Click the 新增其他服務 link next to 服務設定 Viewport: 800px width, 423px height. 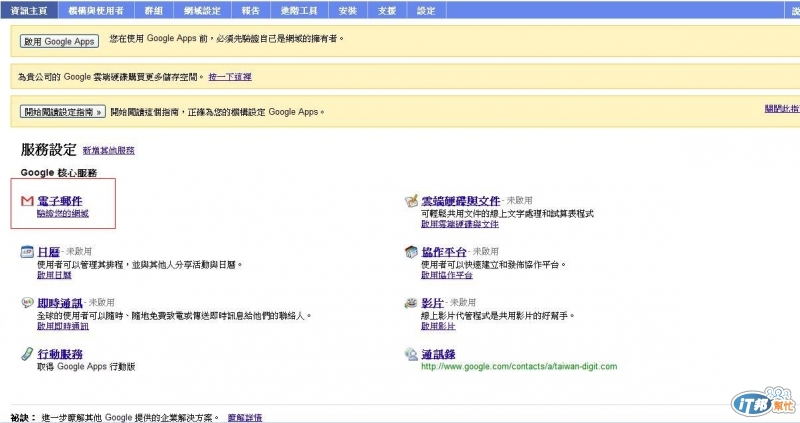coord(109,151)
